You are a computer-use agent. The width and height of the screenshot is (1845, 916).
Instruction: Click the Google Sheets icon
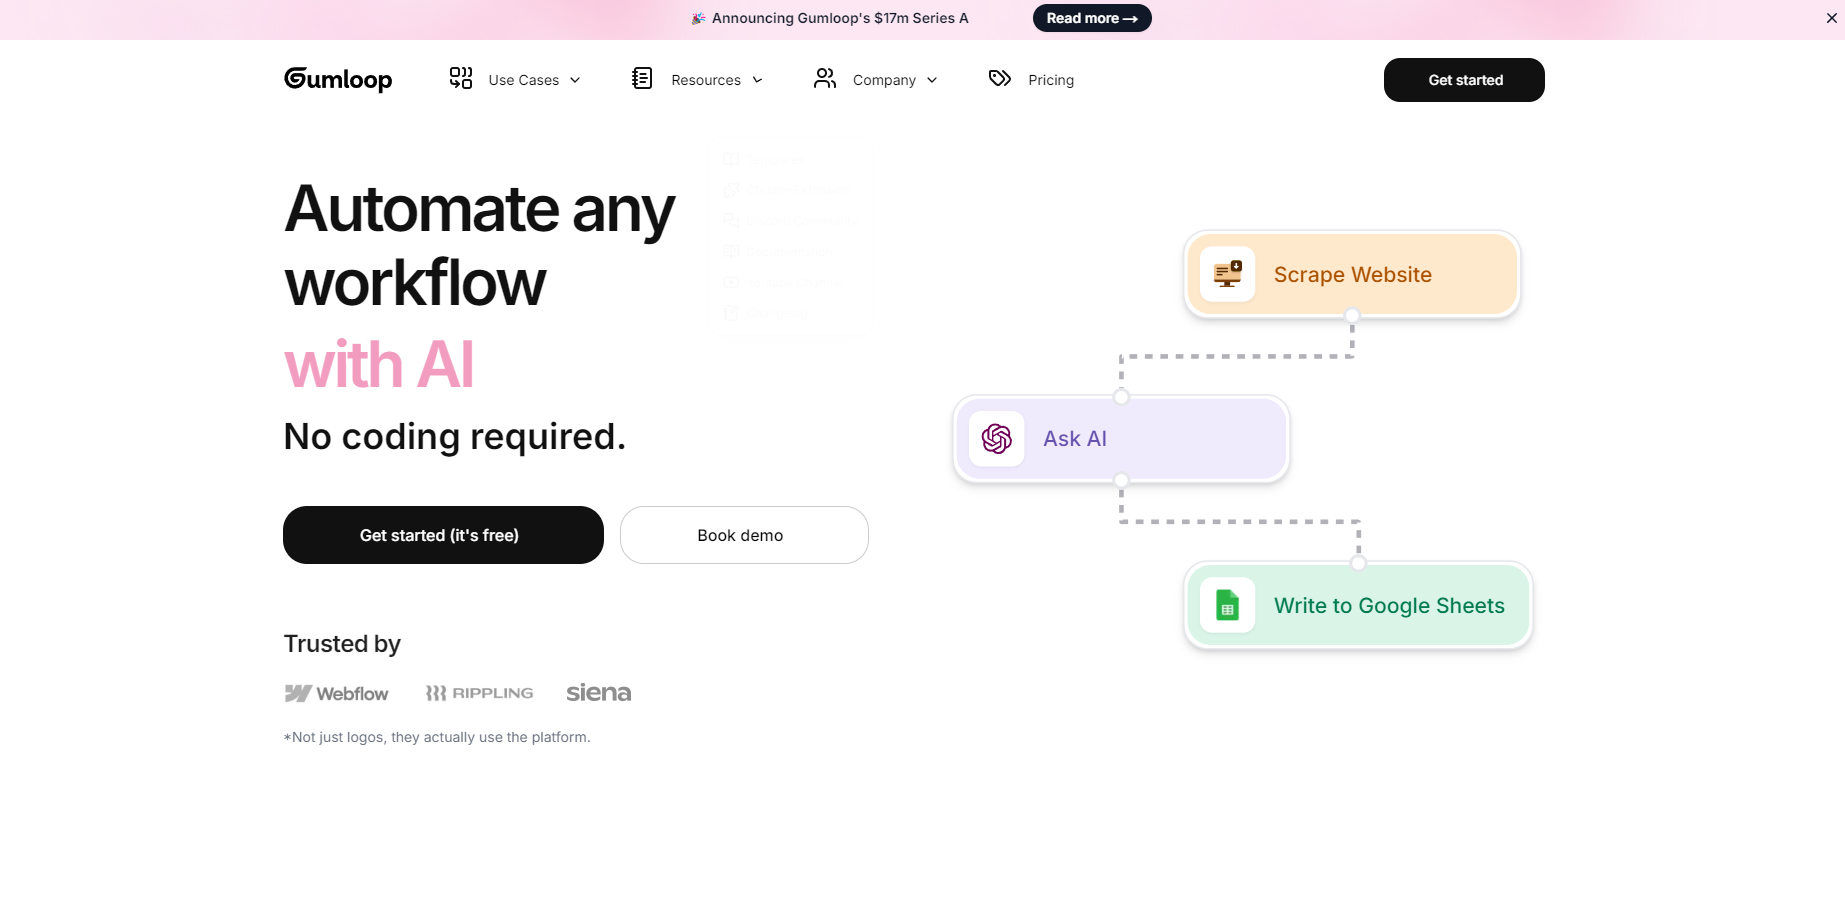[x=1228, y=605]
